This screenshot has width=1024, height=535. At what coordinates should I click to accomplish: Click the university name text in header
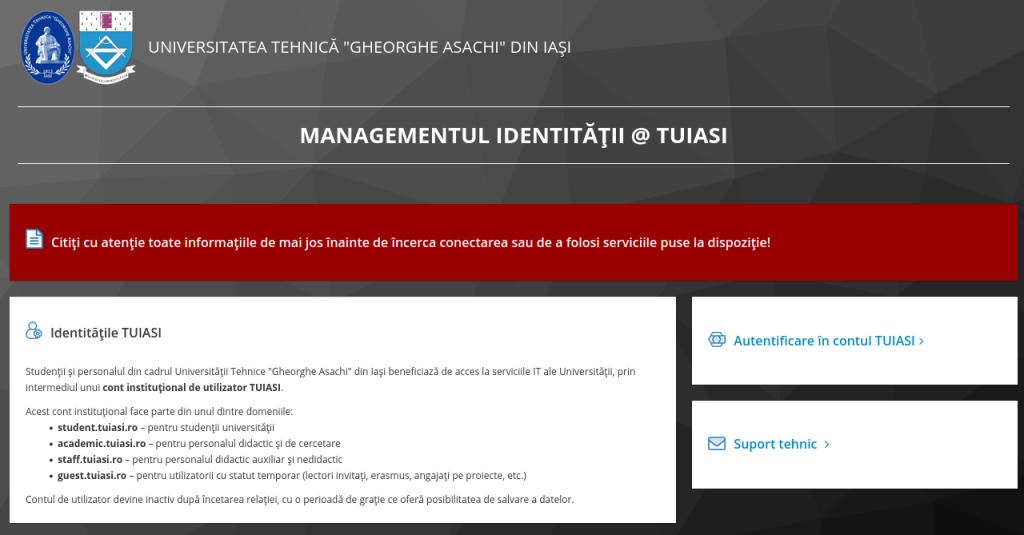tap(360, 47)
